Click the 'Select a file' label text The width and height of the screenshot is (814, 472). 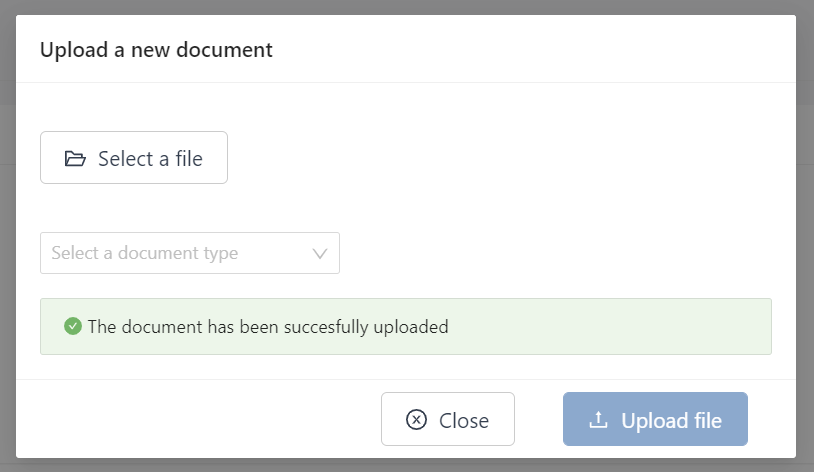click(x=150, y=159)
